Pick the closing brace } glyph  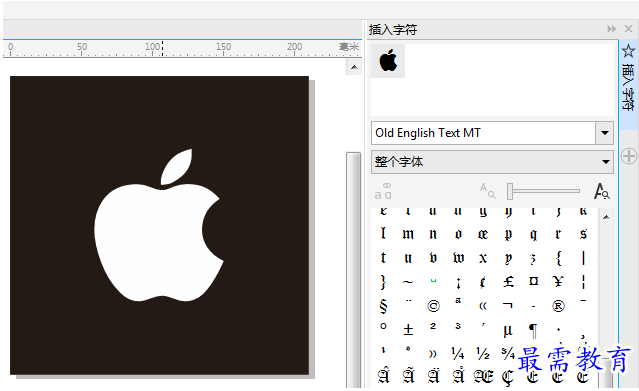[x=383, y=282]
